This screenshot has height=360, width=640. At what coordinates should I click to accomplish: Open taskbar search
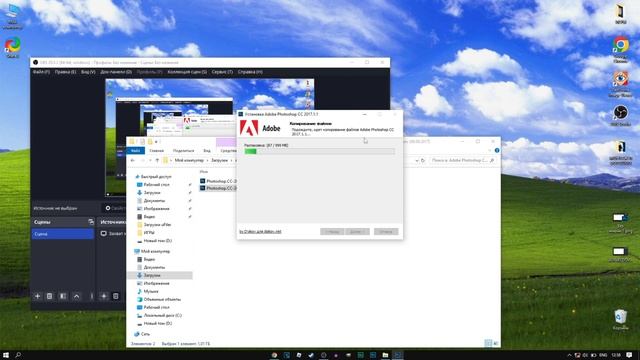click(x=18, y=355)
